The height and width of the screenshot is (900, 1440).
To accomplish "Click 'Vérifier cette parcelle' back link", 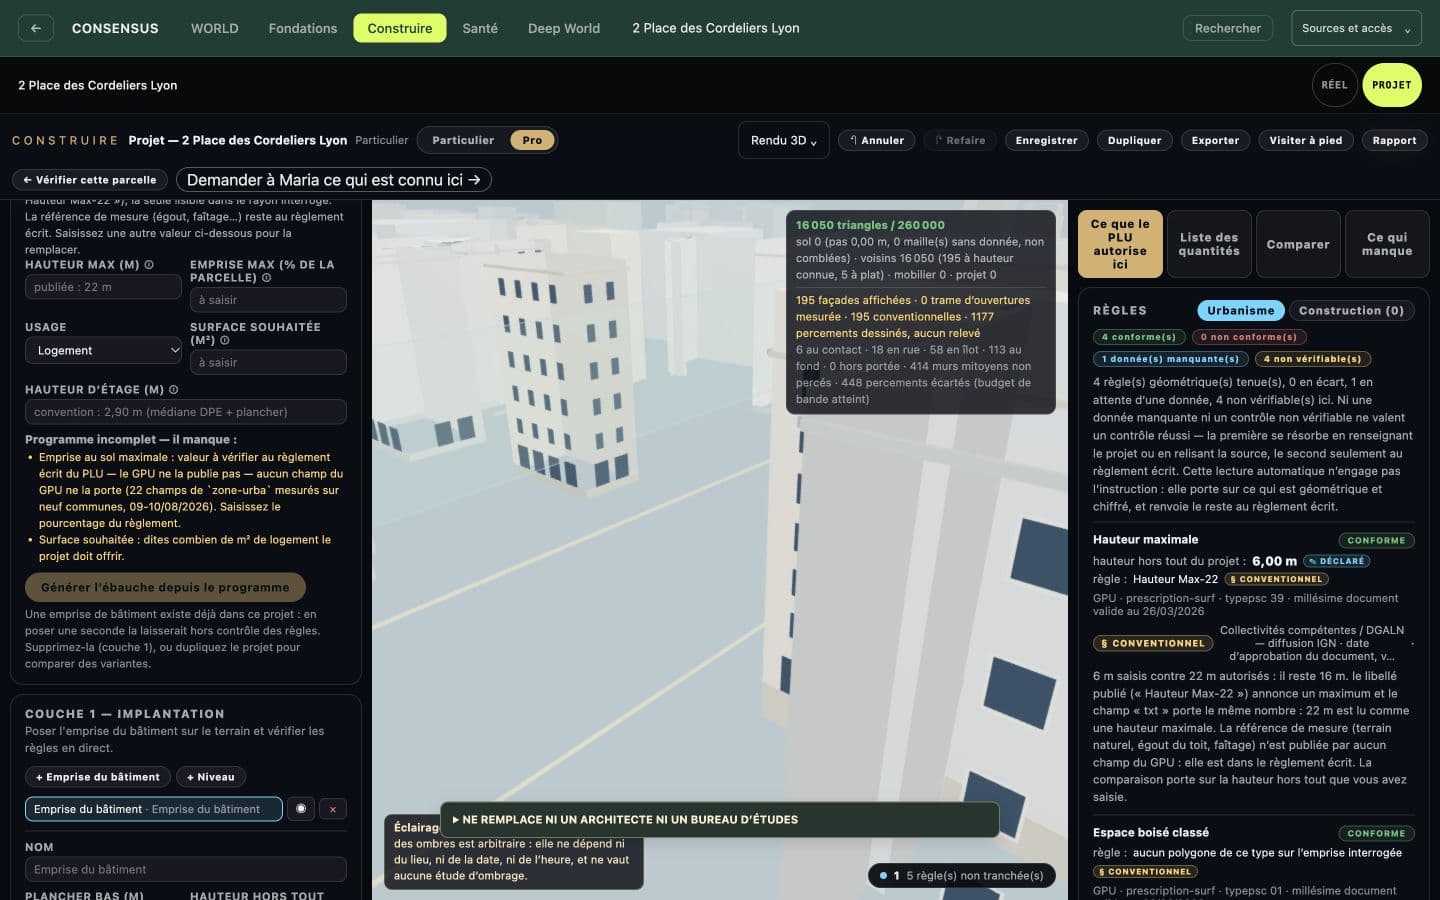I will (x=90, y=180).
